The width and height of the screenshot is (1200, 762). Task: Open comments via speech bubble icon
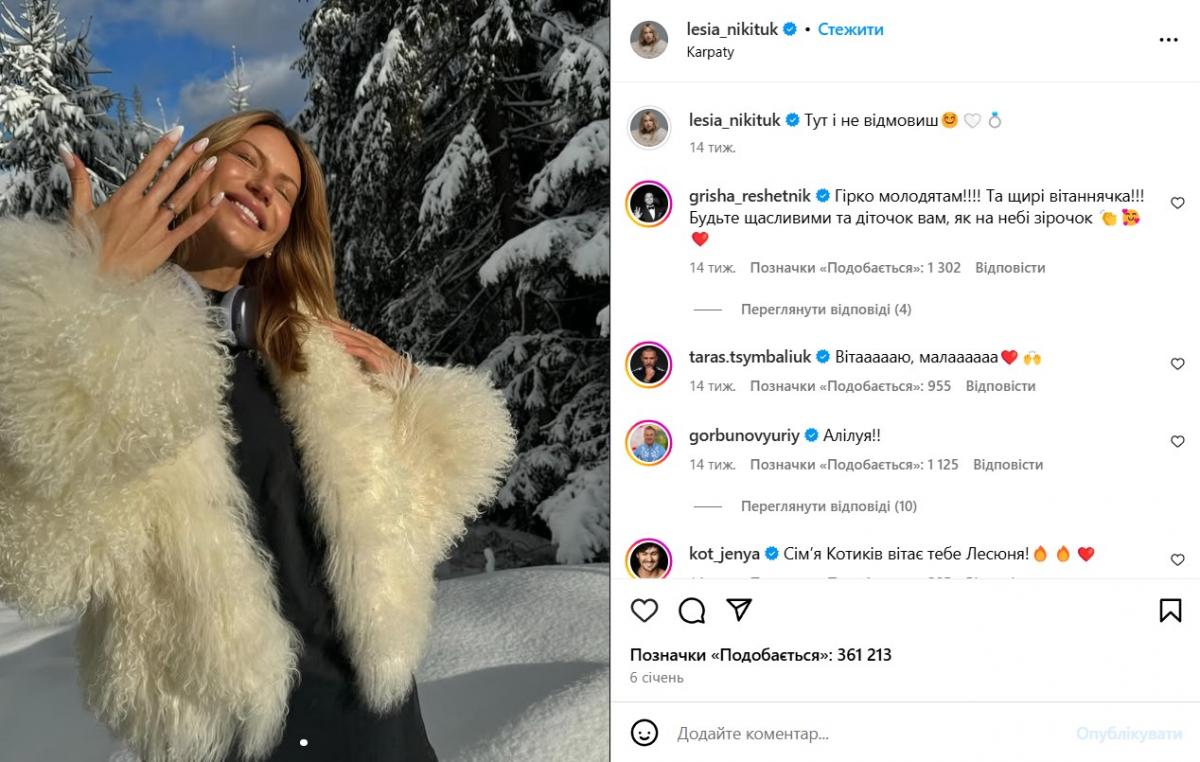point(692,610)
